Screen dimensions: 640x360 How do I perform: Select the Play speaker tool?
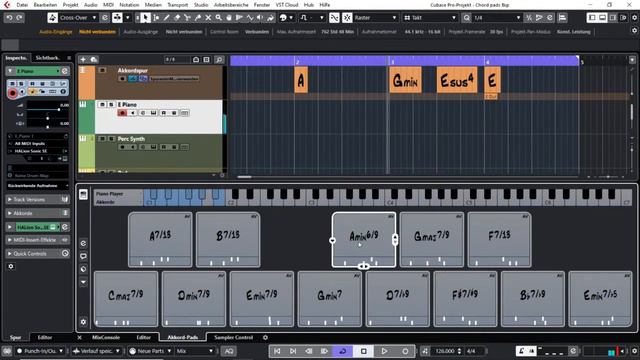[x=260, y=18]
